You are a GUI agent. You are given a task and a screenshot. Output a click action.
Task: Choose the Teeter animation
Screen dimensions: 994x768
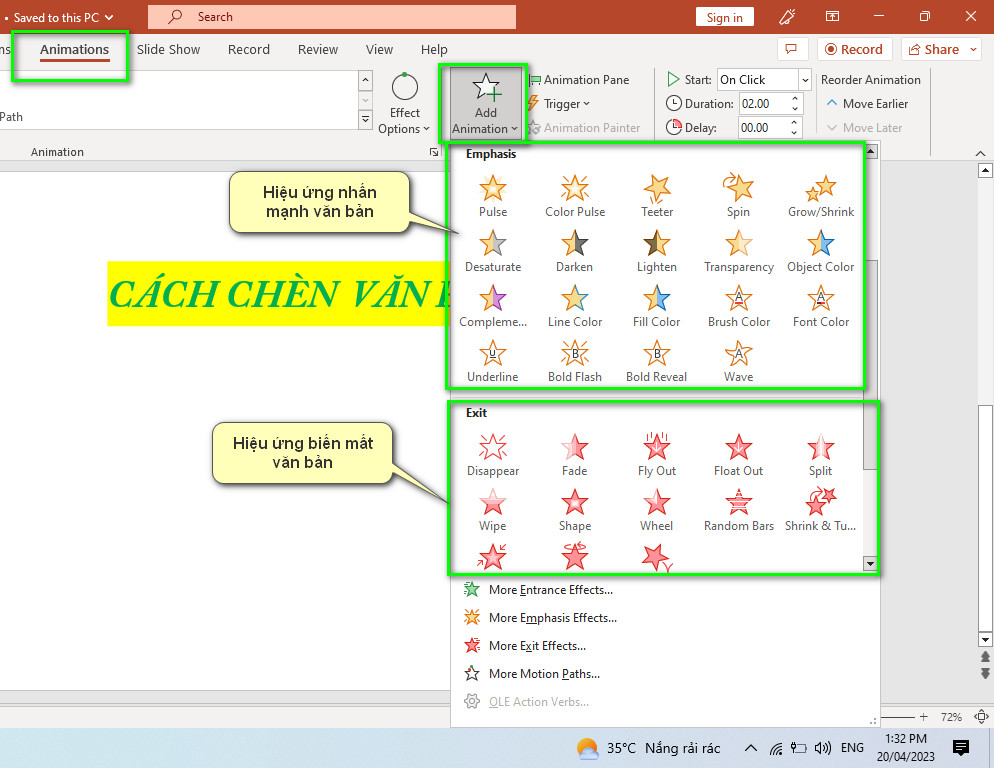coord(657,196)
